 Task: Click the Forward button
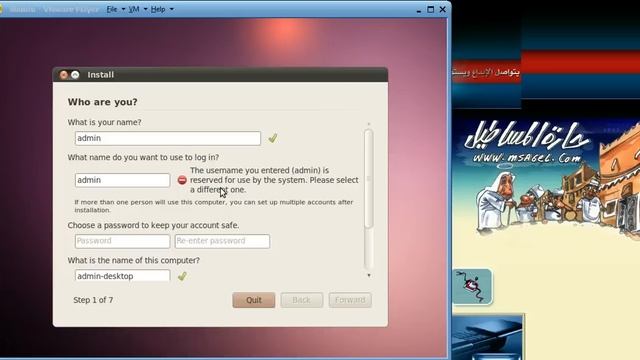pyautogui.click(x=350, y=300)
